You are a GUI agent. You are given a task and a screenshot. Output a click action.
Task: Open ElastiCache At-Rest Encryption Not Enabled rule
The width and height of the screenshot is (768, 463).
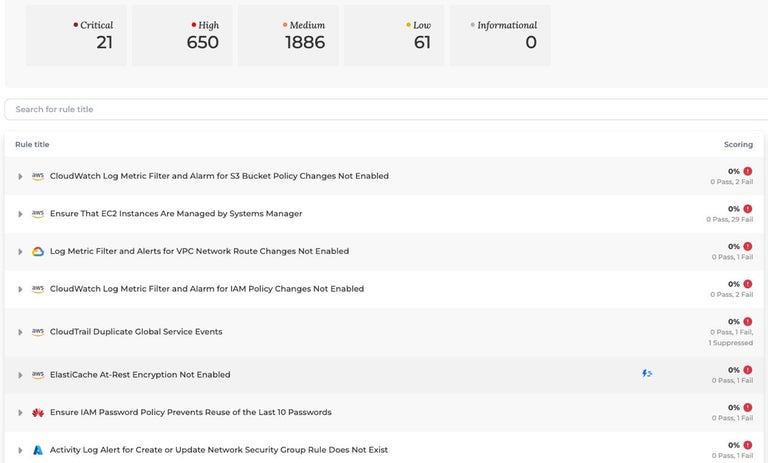pyautogui.click(x=140, y=375)
